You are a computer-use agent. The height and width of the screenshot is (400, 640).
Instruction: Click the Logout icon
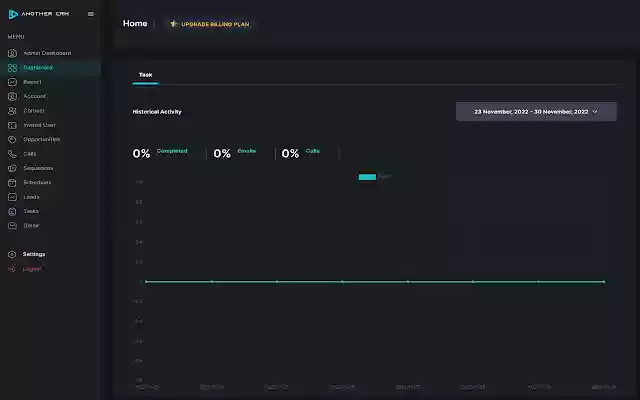pos(12,269)
